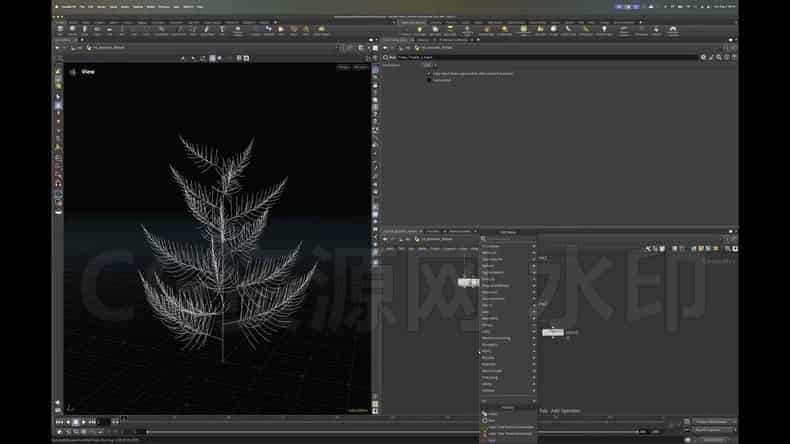Open the Assets menu
Viewport: 790px width, 444px height.
pyautogui.click(x=113, y=7)
